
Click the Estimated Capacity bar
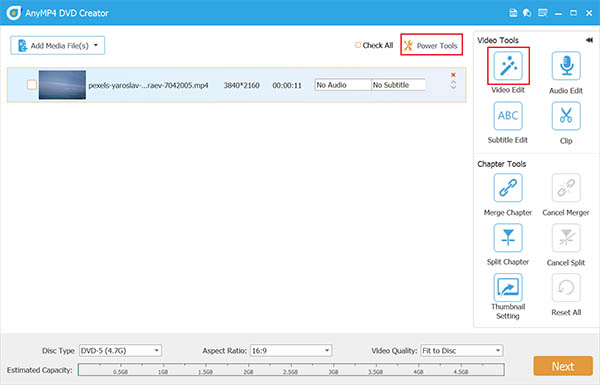[x=291, y=370]
